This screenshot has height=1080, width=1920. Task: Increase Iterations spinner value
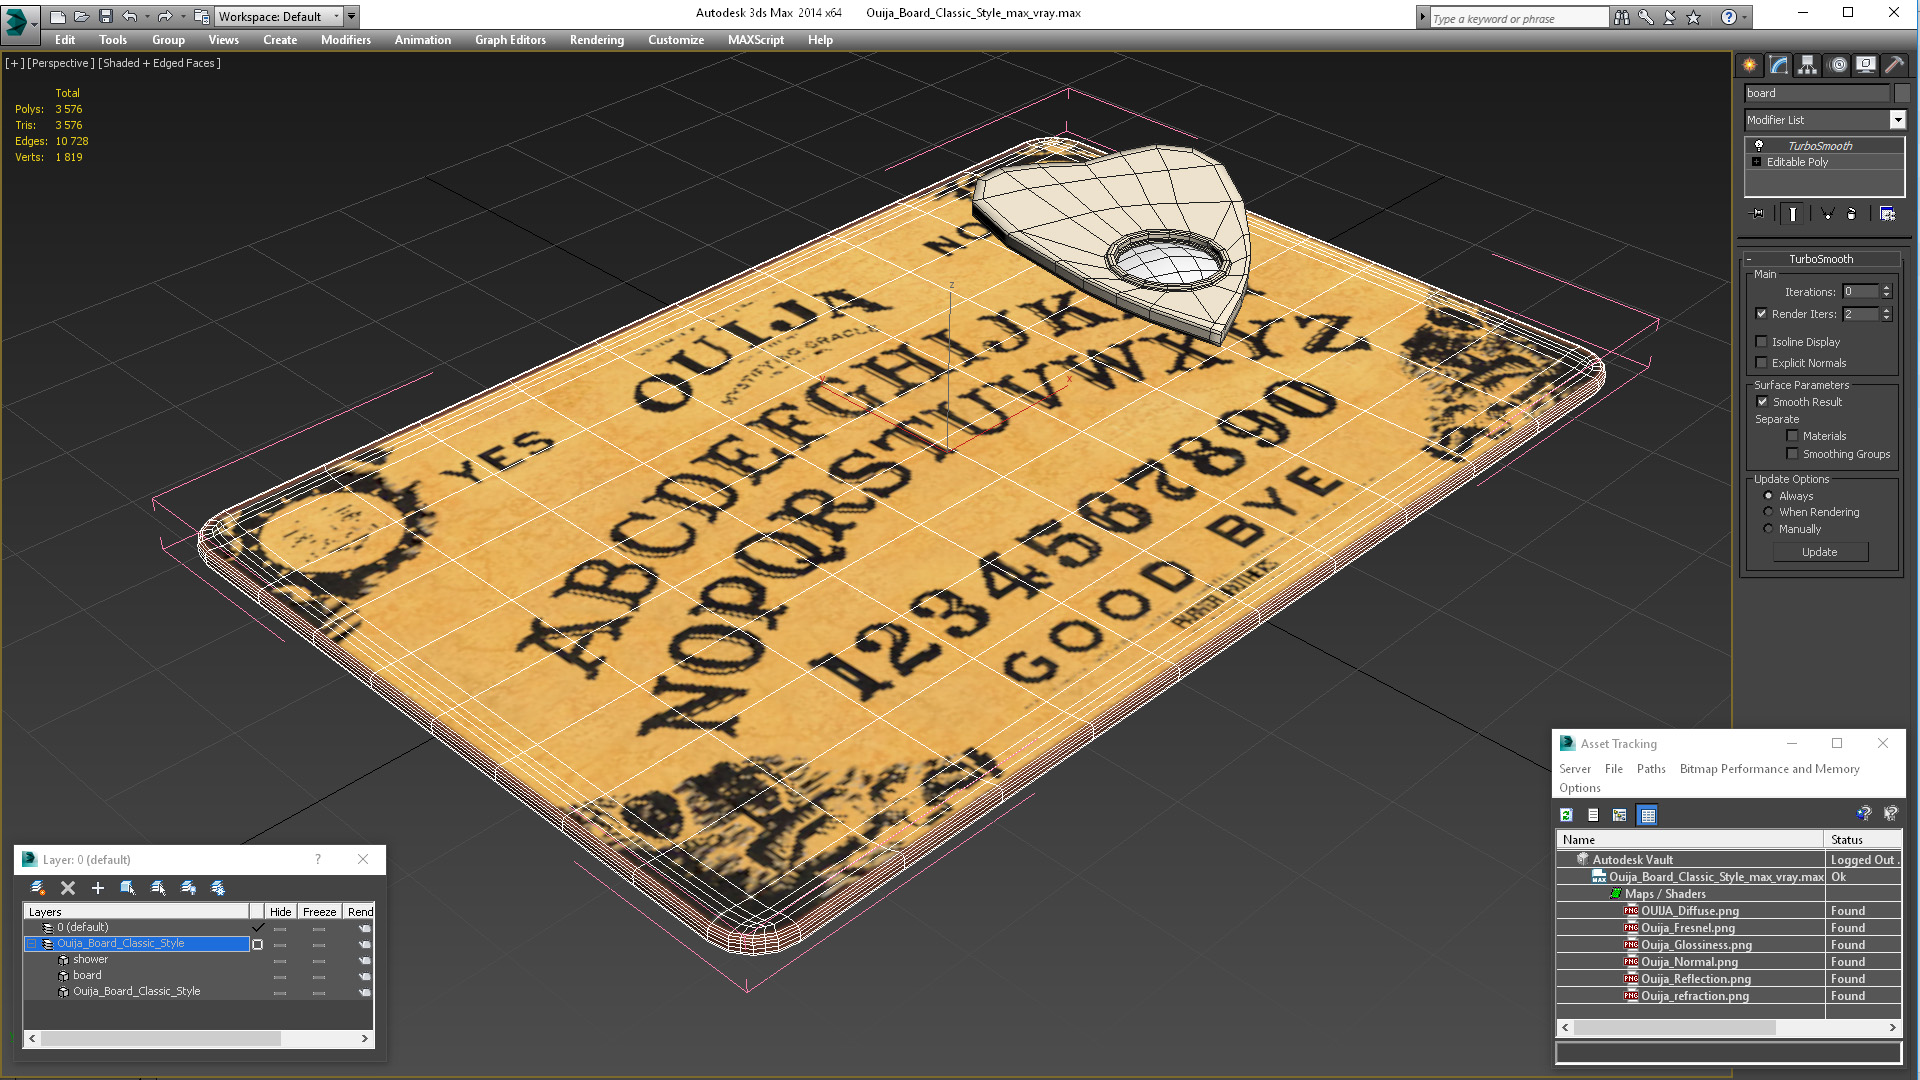click(x=1887, y=288)
